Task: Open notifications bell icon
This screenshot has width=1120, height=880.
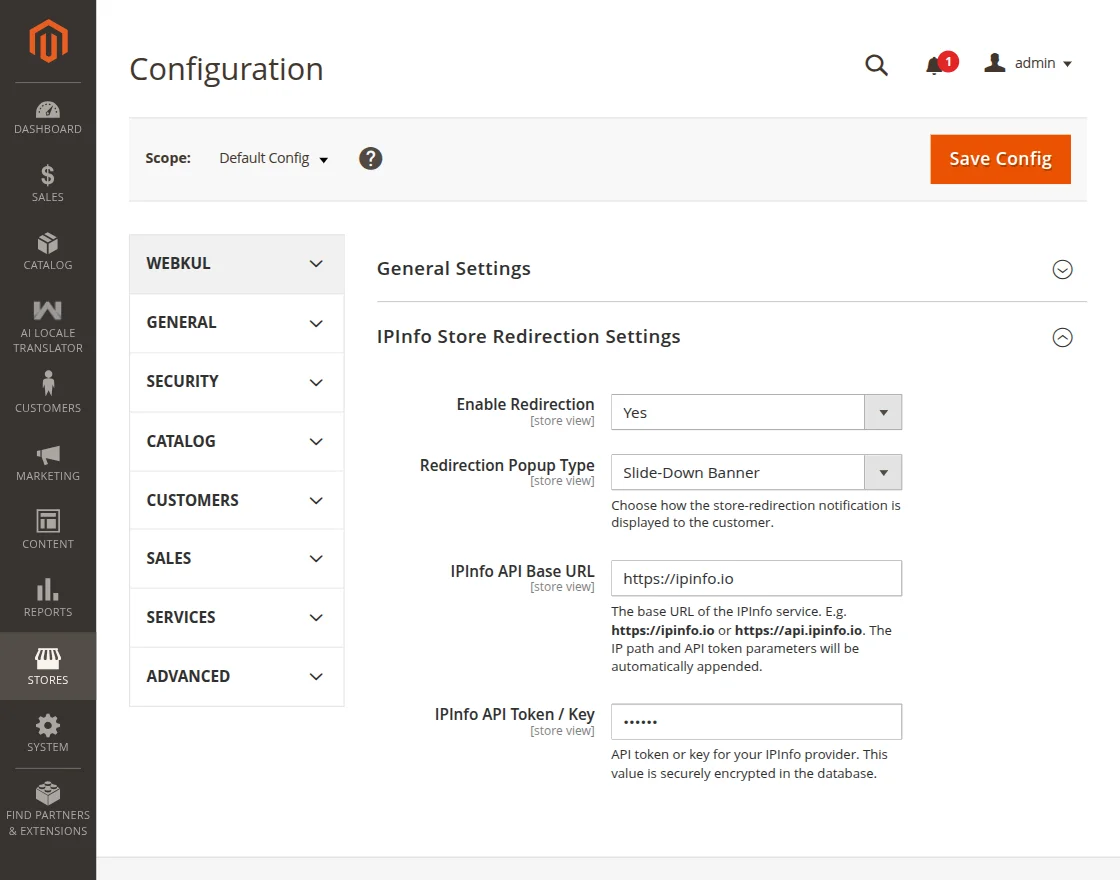Action: (x=934, y=66)
